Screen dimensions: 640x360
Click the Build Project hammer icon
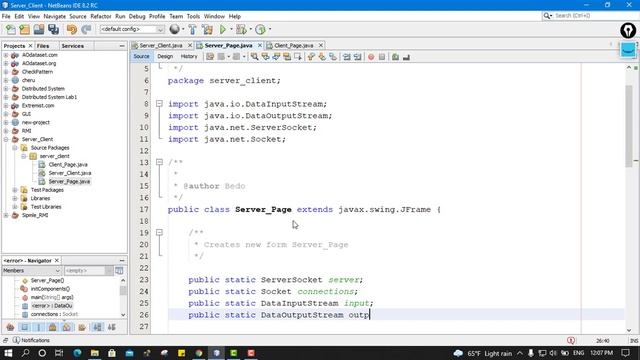click(x=193, y=29)
